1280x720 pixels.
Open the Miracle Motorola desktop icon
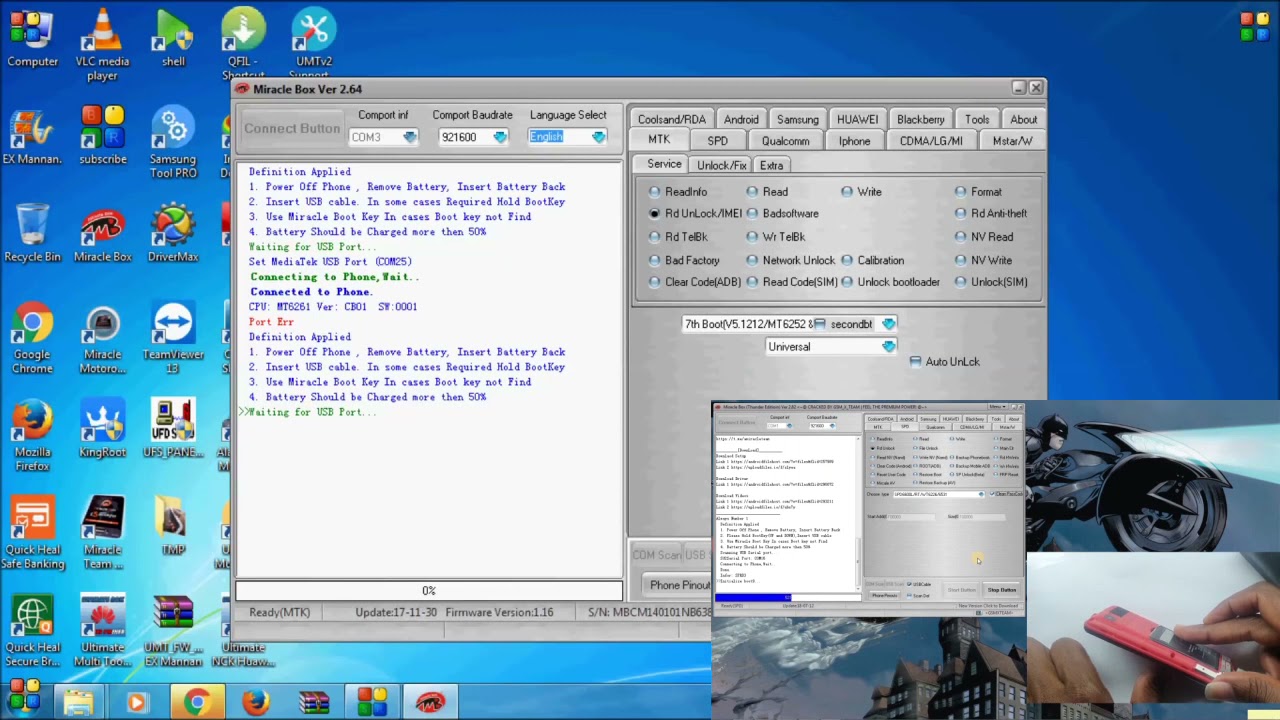pos(102,339)
